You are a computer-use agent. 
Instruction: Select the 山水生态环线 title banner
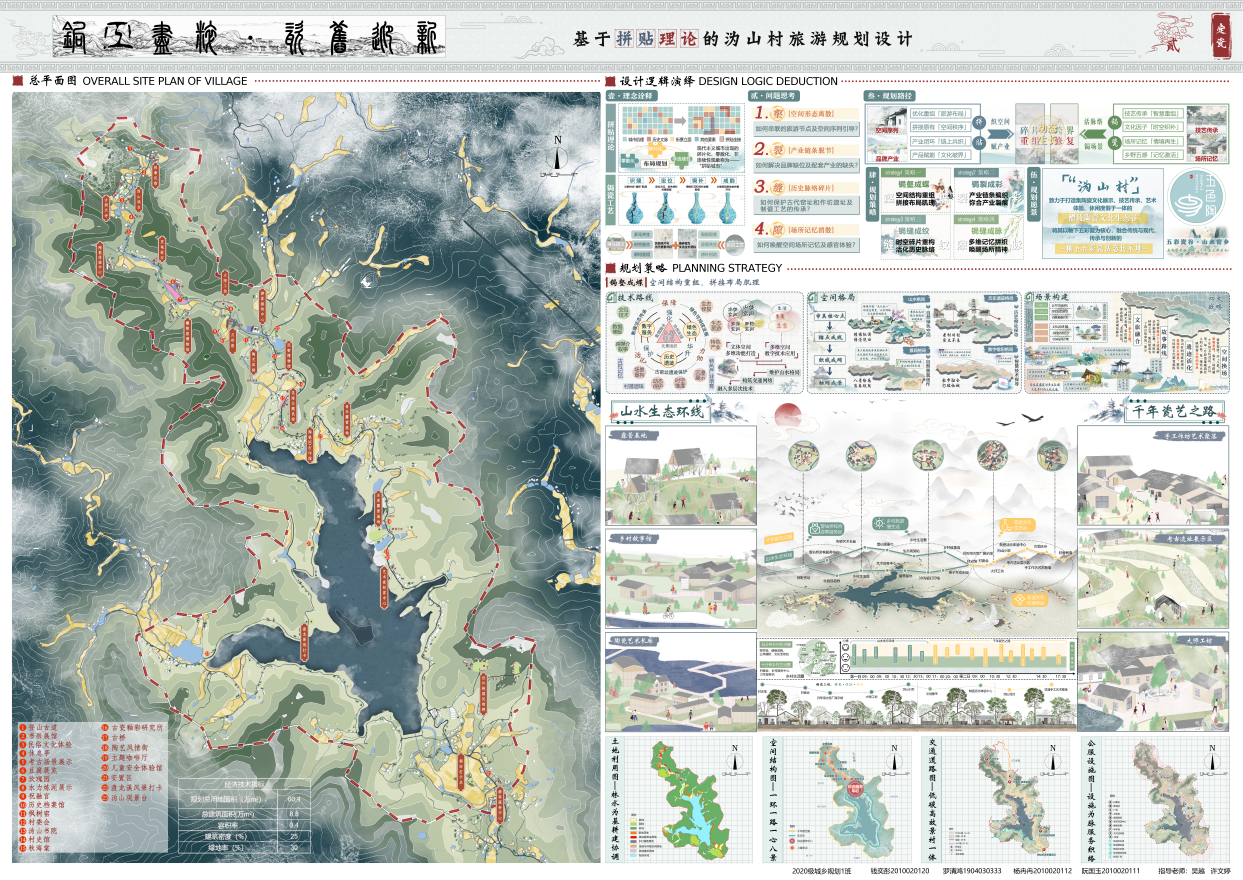click(661, 411)
